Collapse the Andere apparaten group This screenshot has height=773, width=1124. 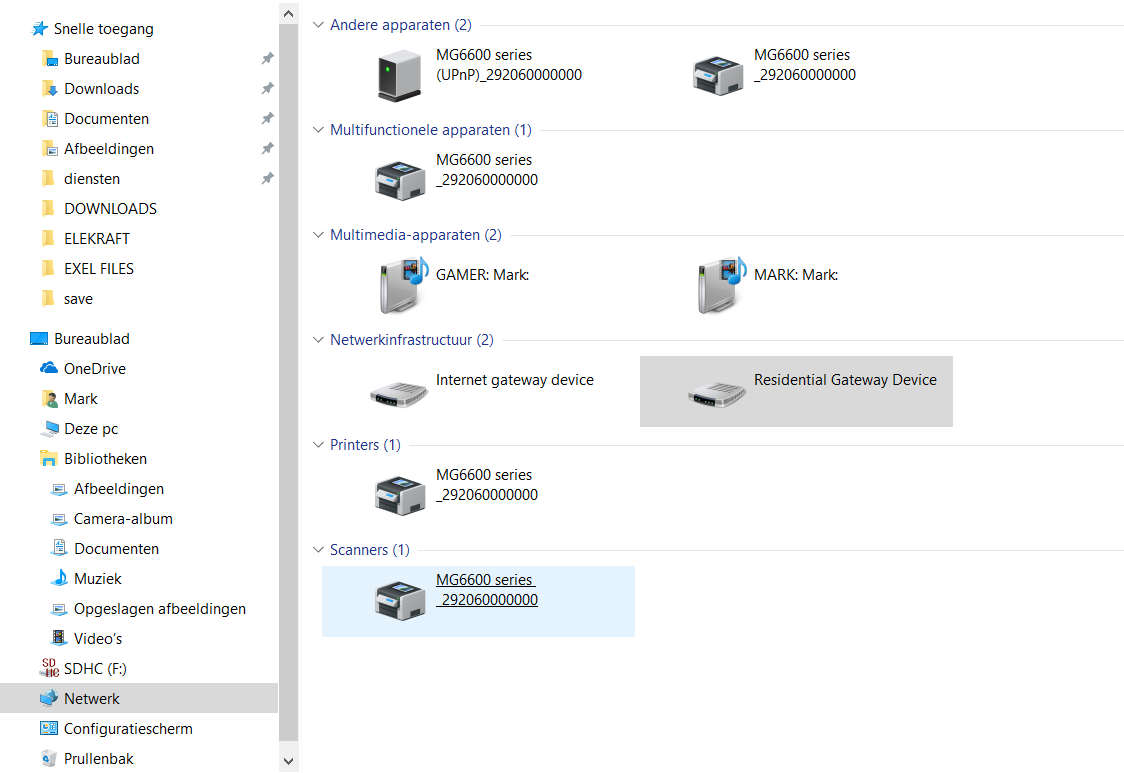click(x=318, y=25)
